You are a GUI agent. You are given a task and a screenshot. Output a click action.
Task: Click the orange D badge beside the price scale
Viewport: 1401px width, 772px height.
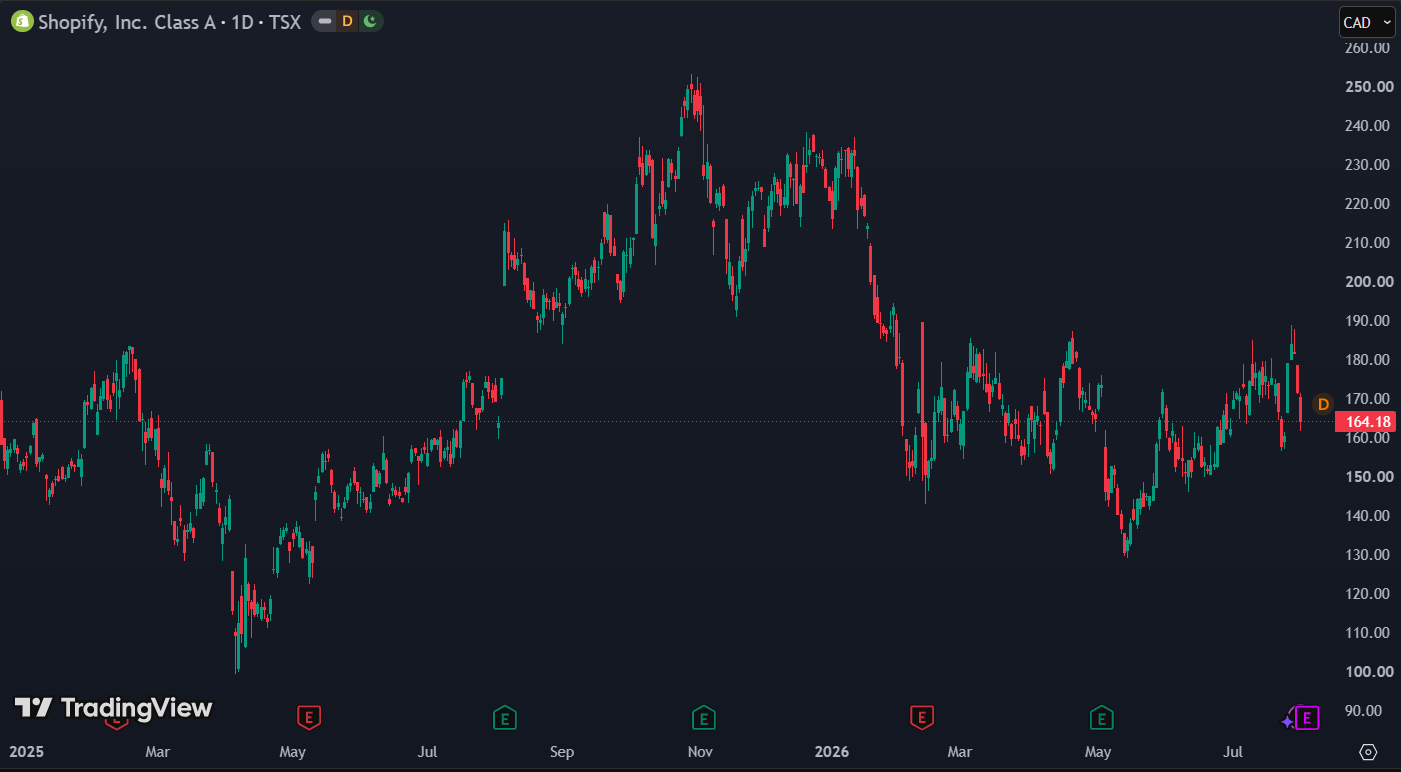1323,404
